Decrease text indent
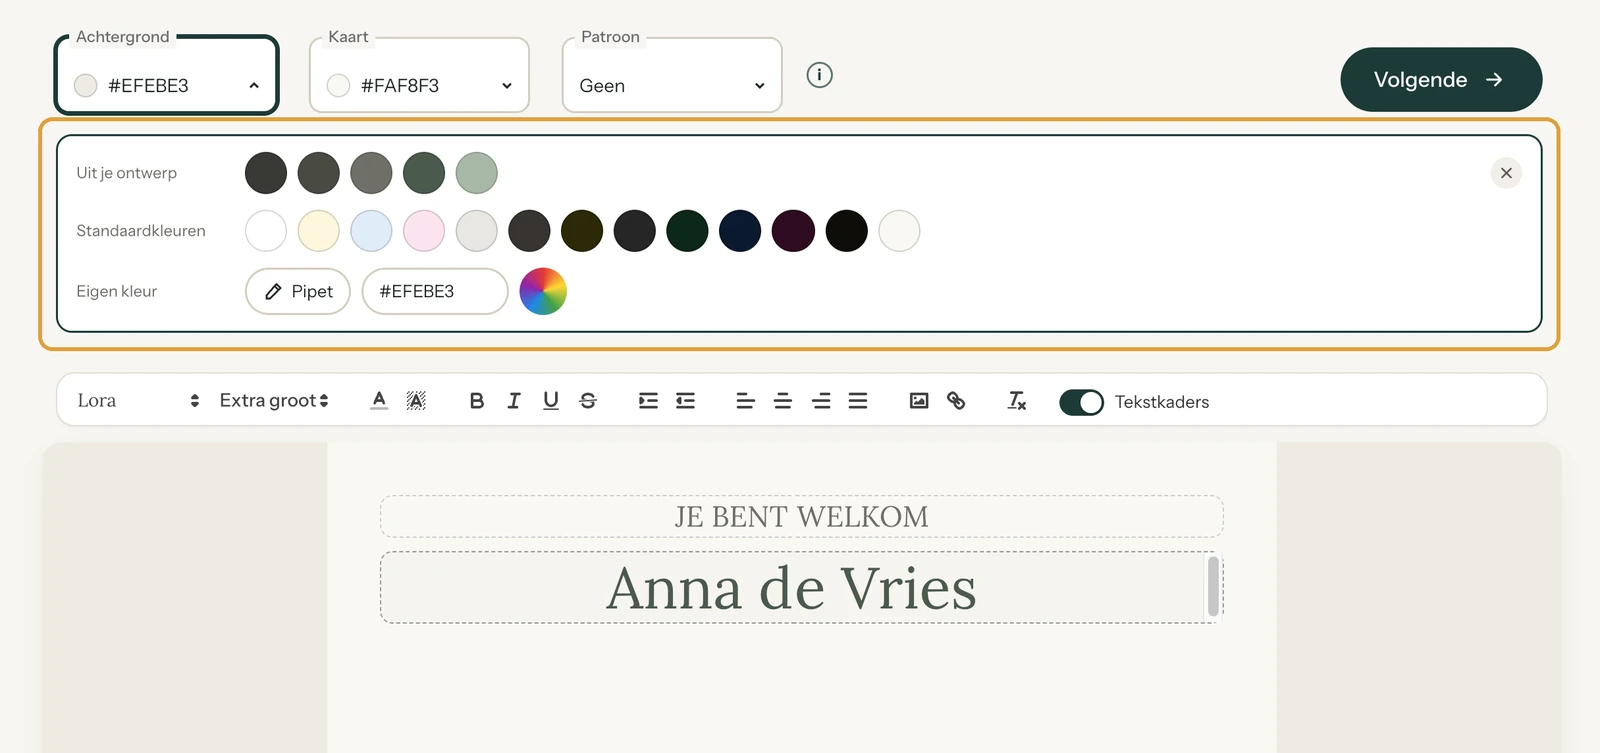This screenshot has width=1600, height=753. click(x=685, y=400)
